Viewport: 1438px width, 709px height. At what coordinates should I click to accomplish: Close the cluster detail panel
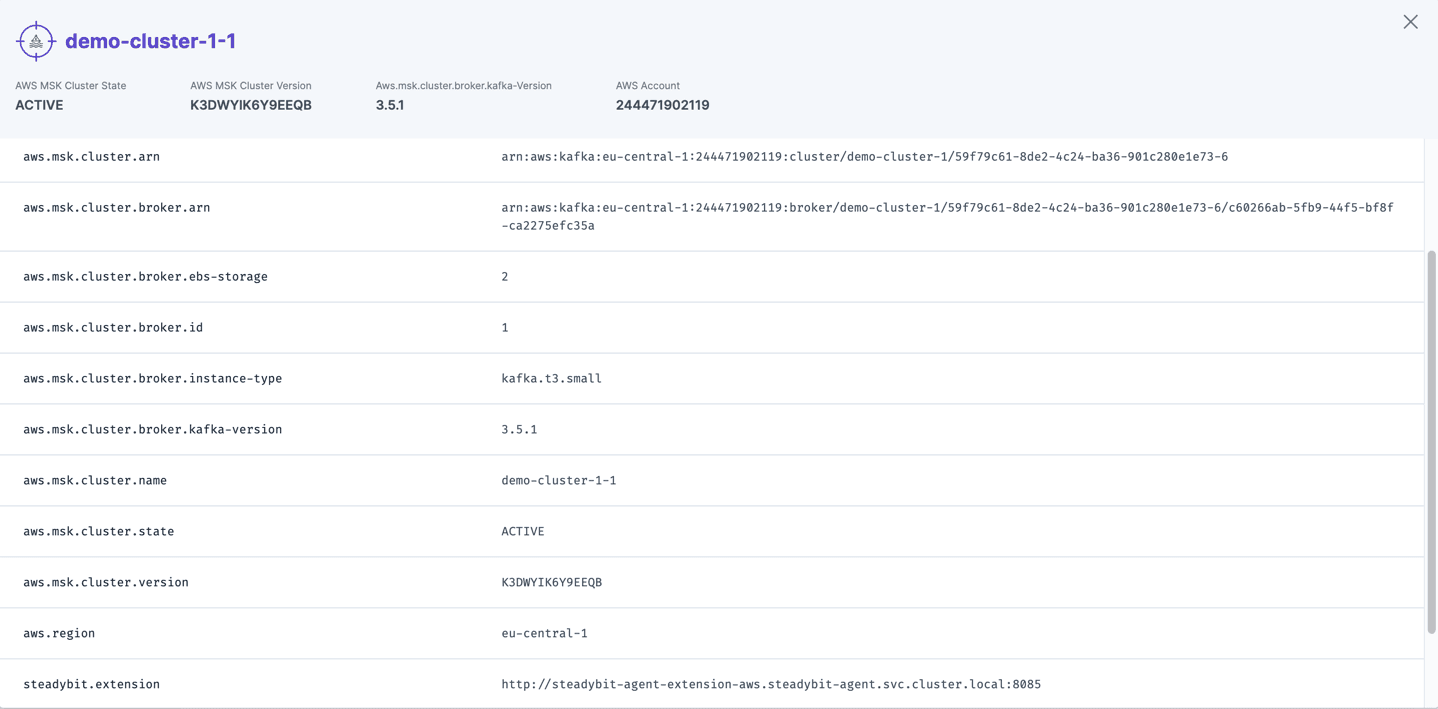pyautogui.click(x=1410, y=21)
